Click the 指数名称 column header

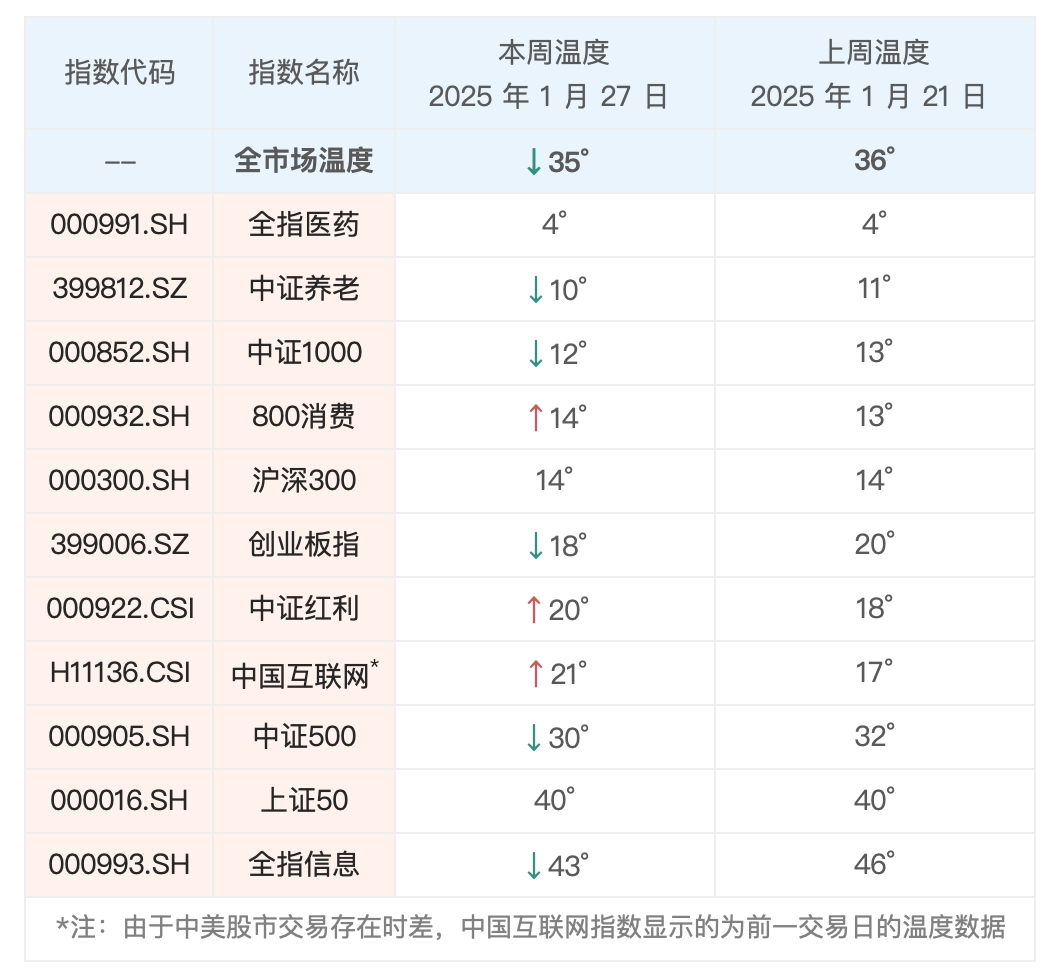[304, 73]
